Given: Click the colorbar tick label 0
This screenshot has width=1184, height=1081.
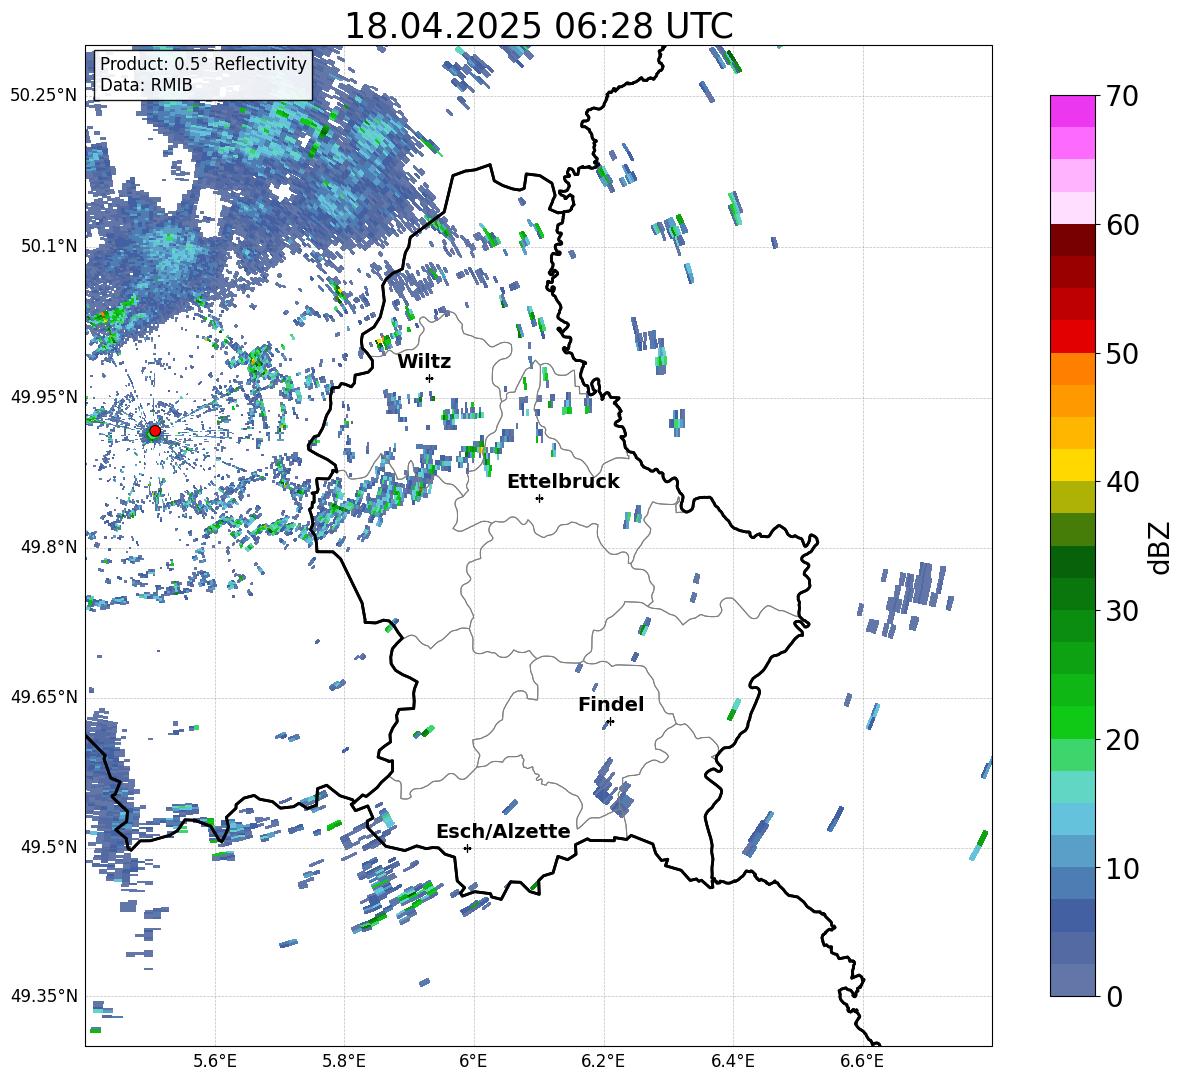Looking at the screenshot, I should click(x=1114, y=996).
